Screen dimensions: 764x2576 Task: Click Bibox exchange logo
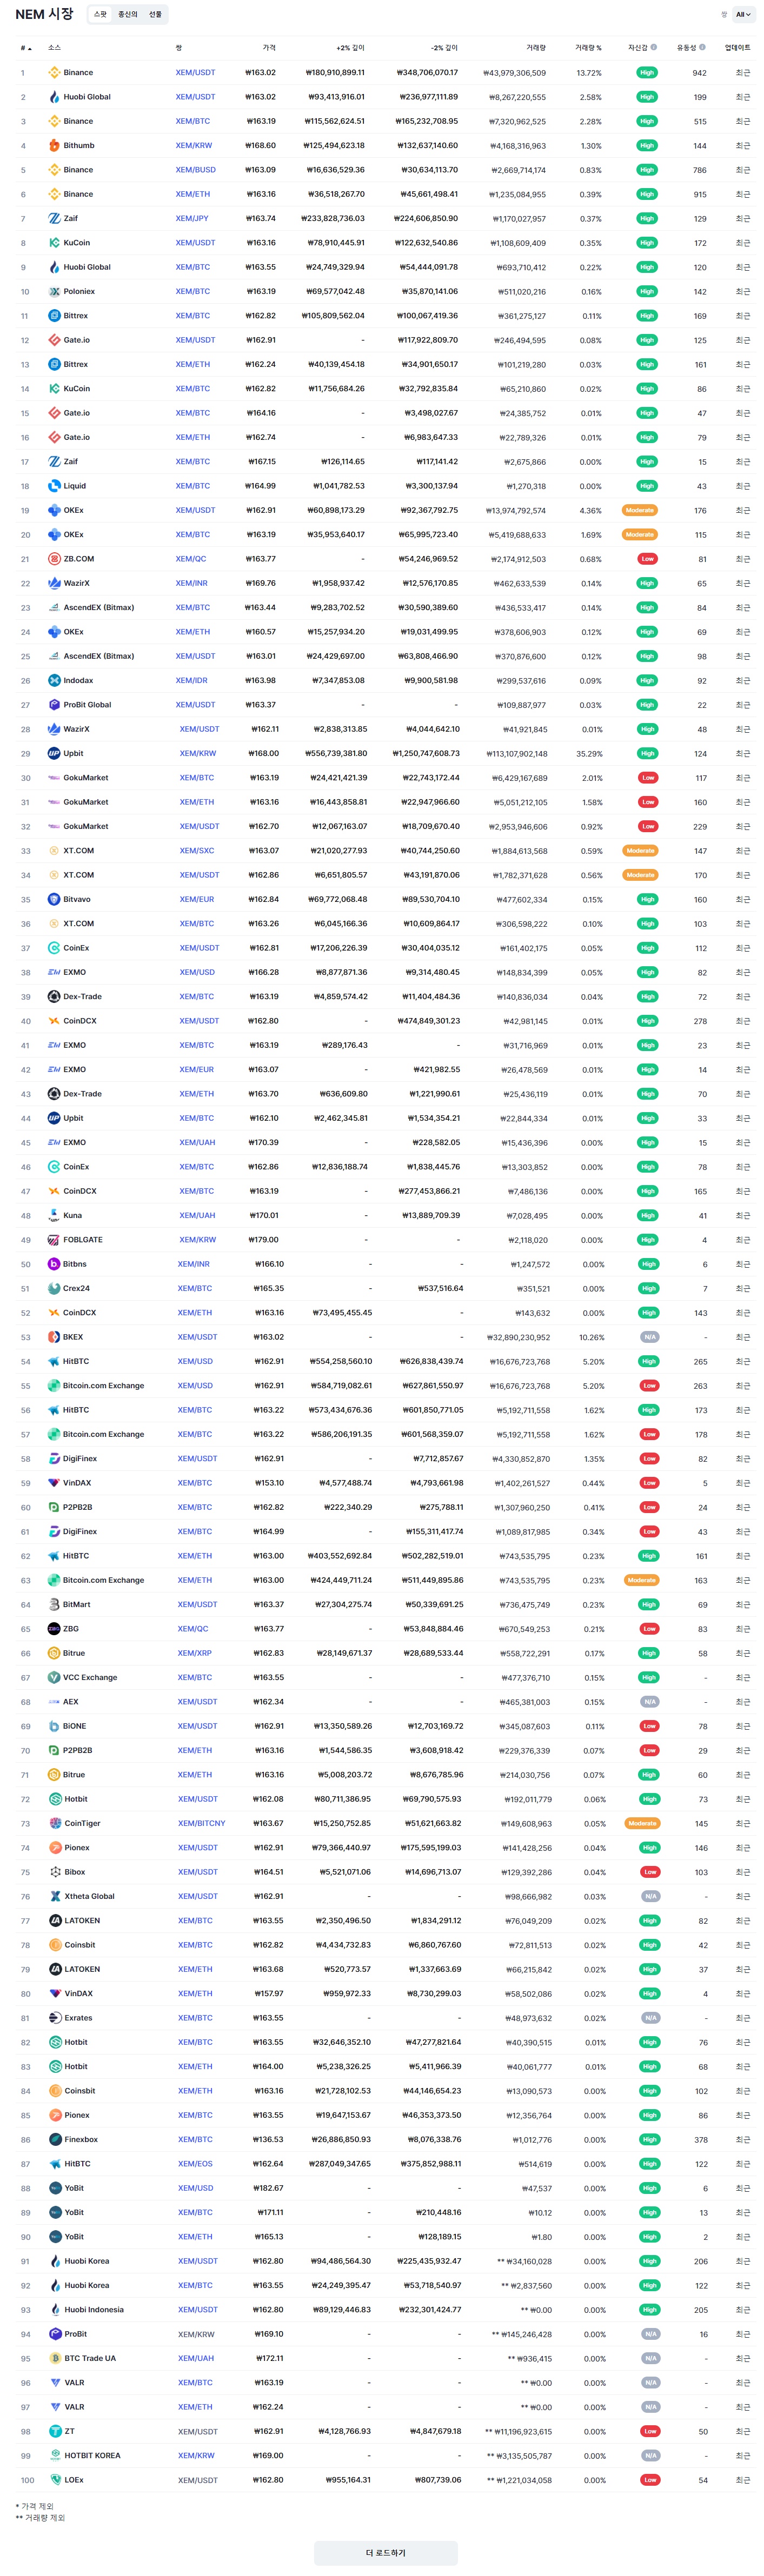pos(54,1872)
